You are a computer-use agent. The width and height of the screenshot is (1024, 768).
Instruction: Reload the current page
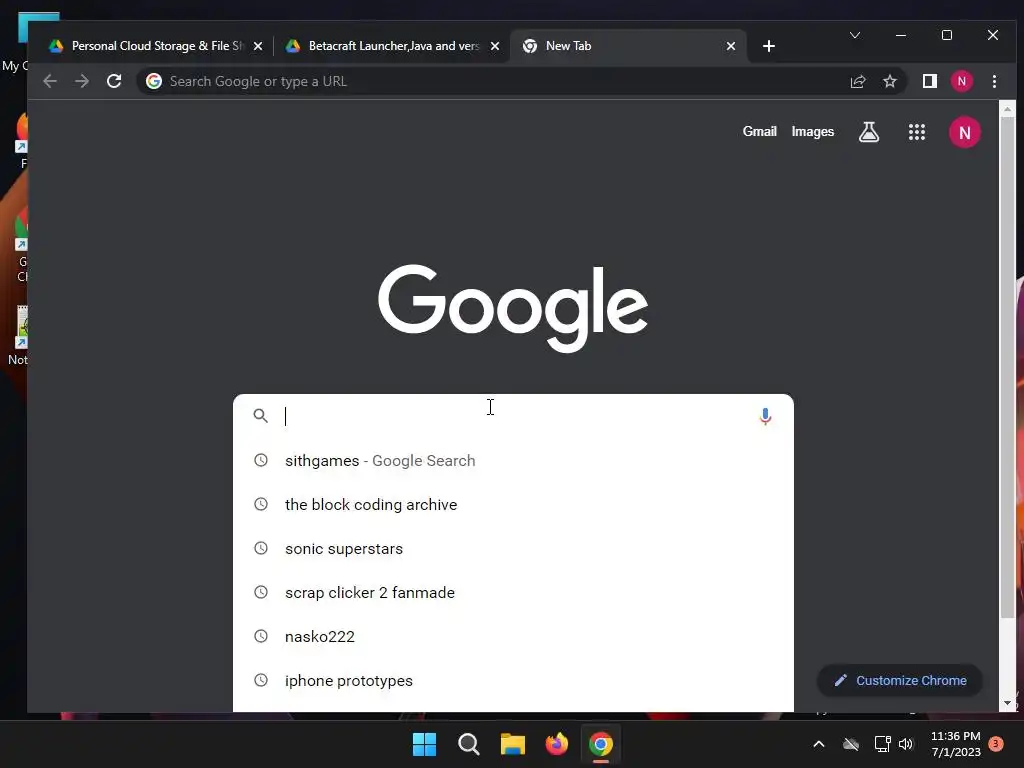coord(114,81)
